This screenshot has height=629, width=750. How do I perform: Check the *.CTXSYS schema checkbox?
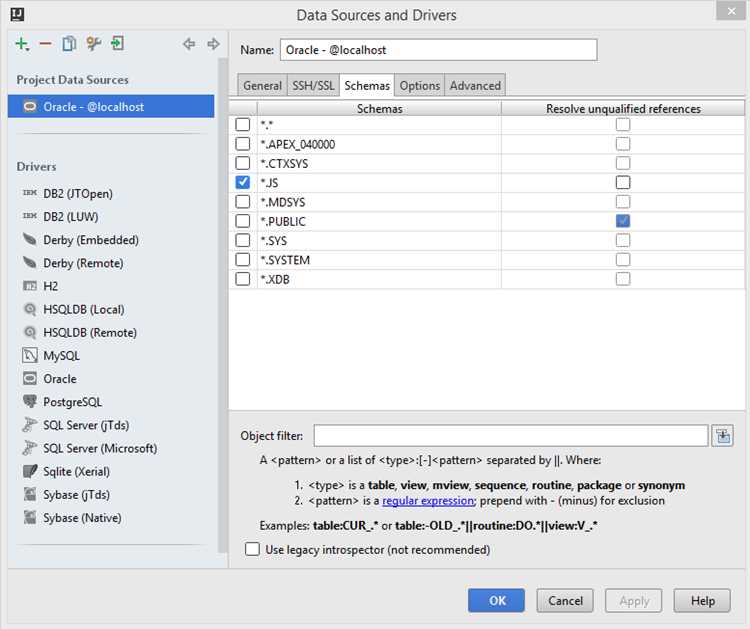pos(243,163)
